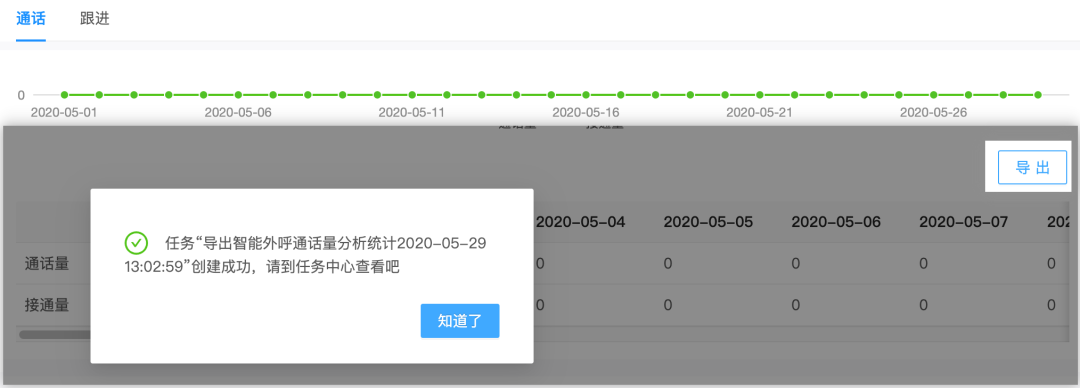The image size is (1080, 388).
Task: Confirm the dialog with 知道了
Action: pos(460,320)
